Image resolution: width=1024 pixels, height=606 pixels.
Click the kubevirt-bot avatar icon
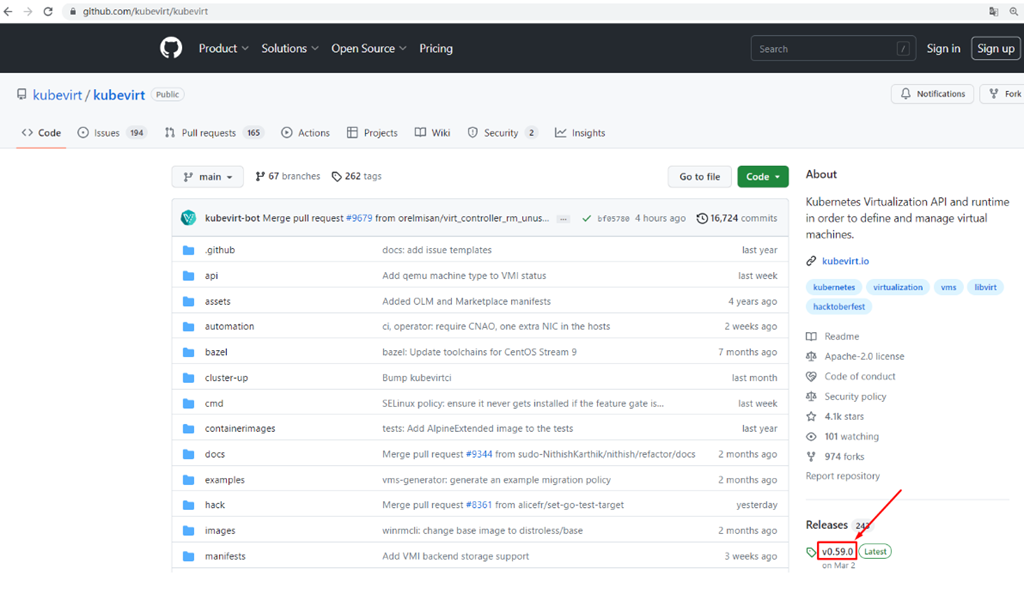click(189, 218)
